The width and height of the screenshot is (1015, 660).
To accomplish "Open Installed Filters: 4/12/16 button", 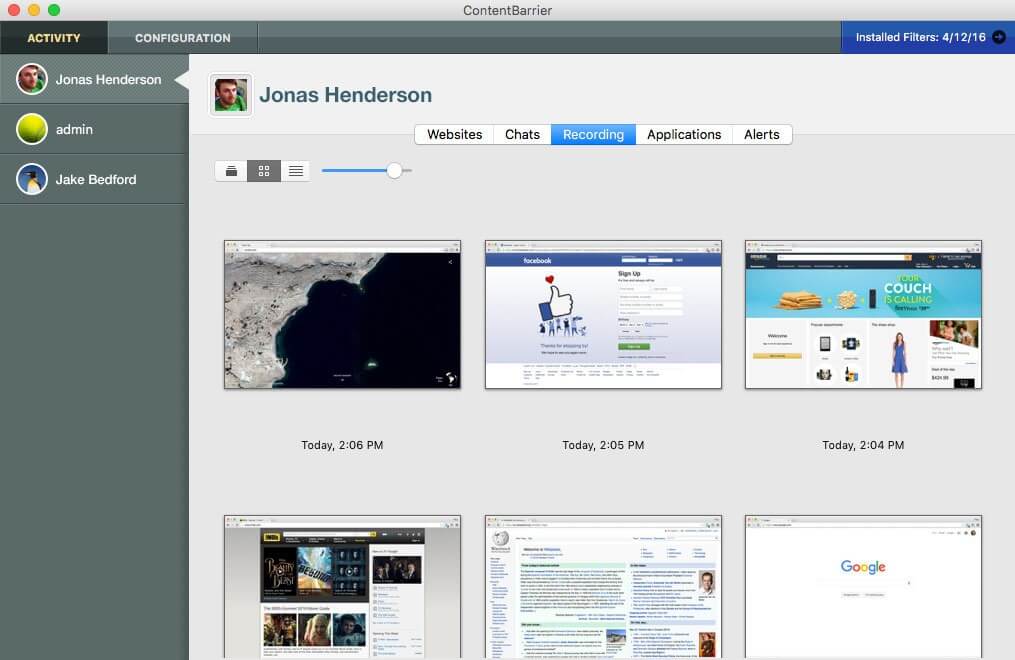I will [928, 37].
